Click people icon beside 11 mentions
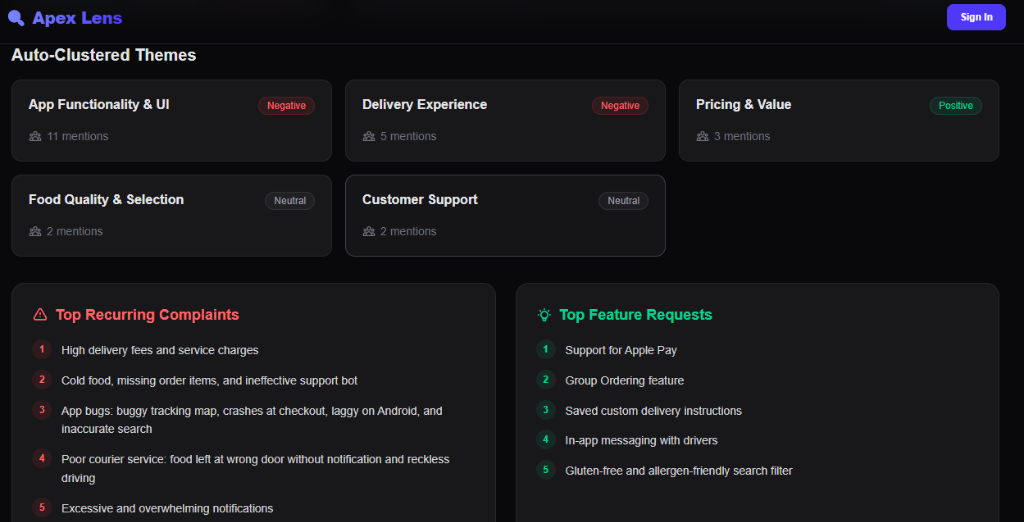The width and height of the screenshot is (1024, 522). pyautogui.click(x=35, y=137)
